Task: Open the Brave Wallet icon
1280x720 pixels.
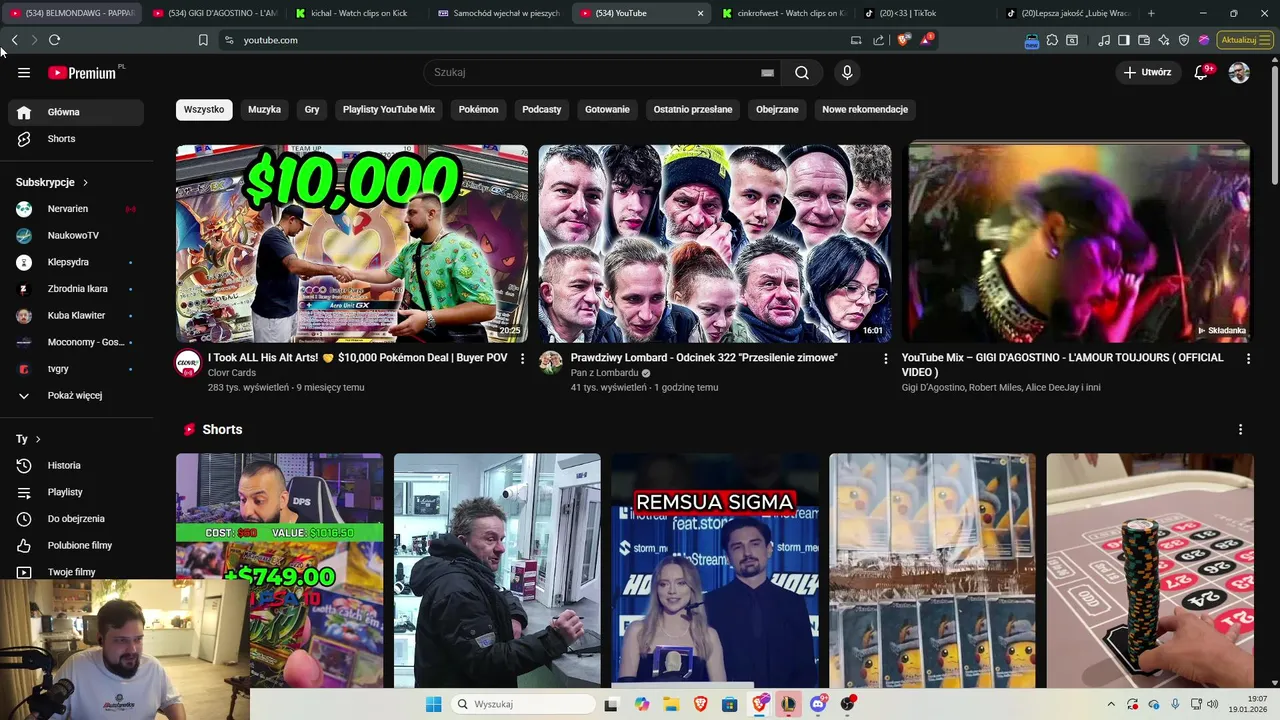Action: tap(1143, 40)
